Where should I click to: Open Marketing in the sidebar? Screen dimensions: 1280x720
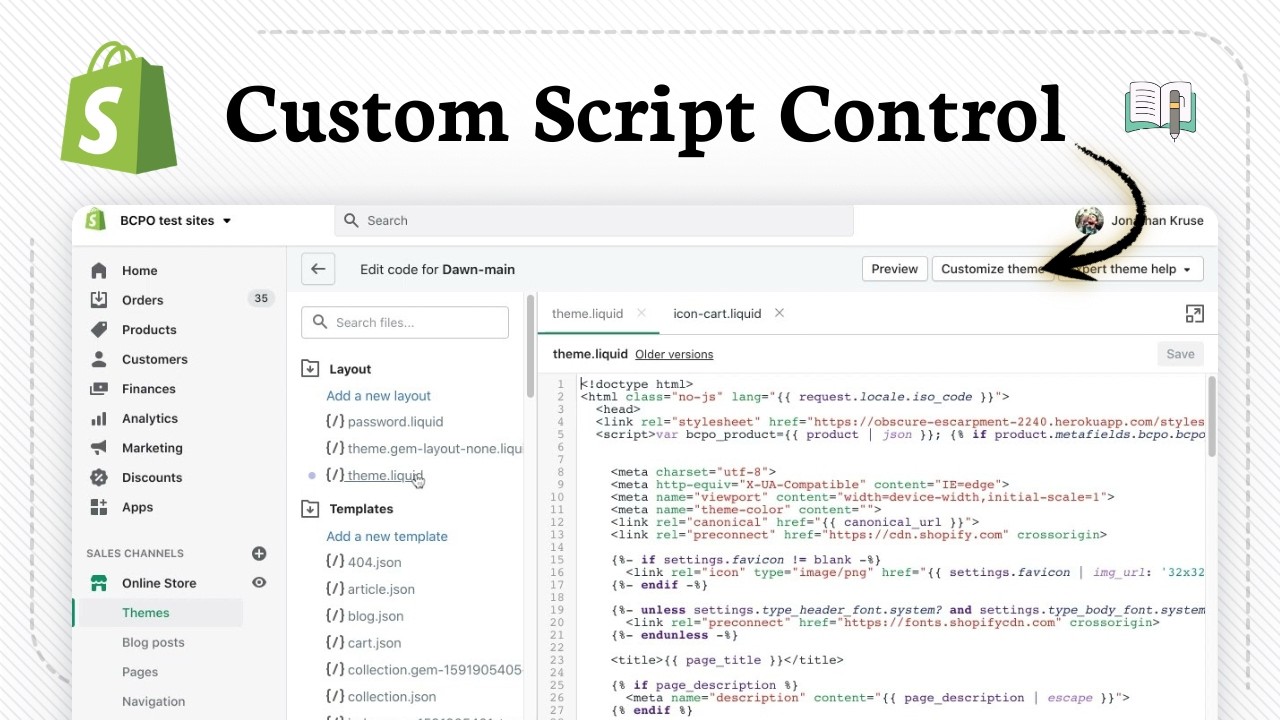click(x=152, y=448)
